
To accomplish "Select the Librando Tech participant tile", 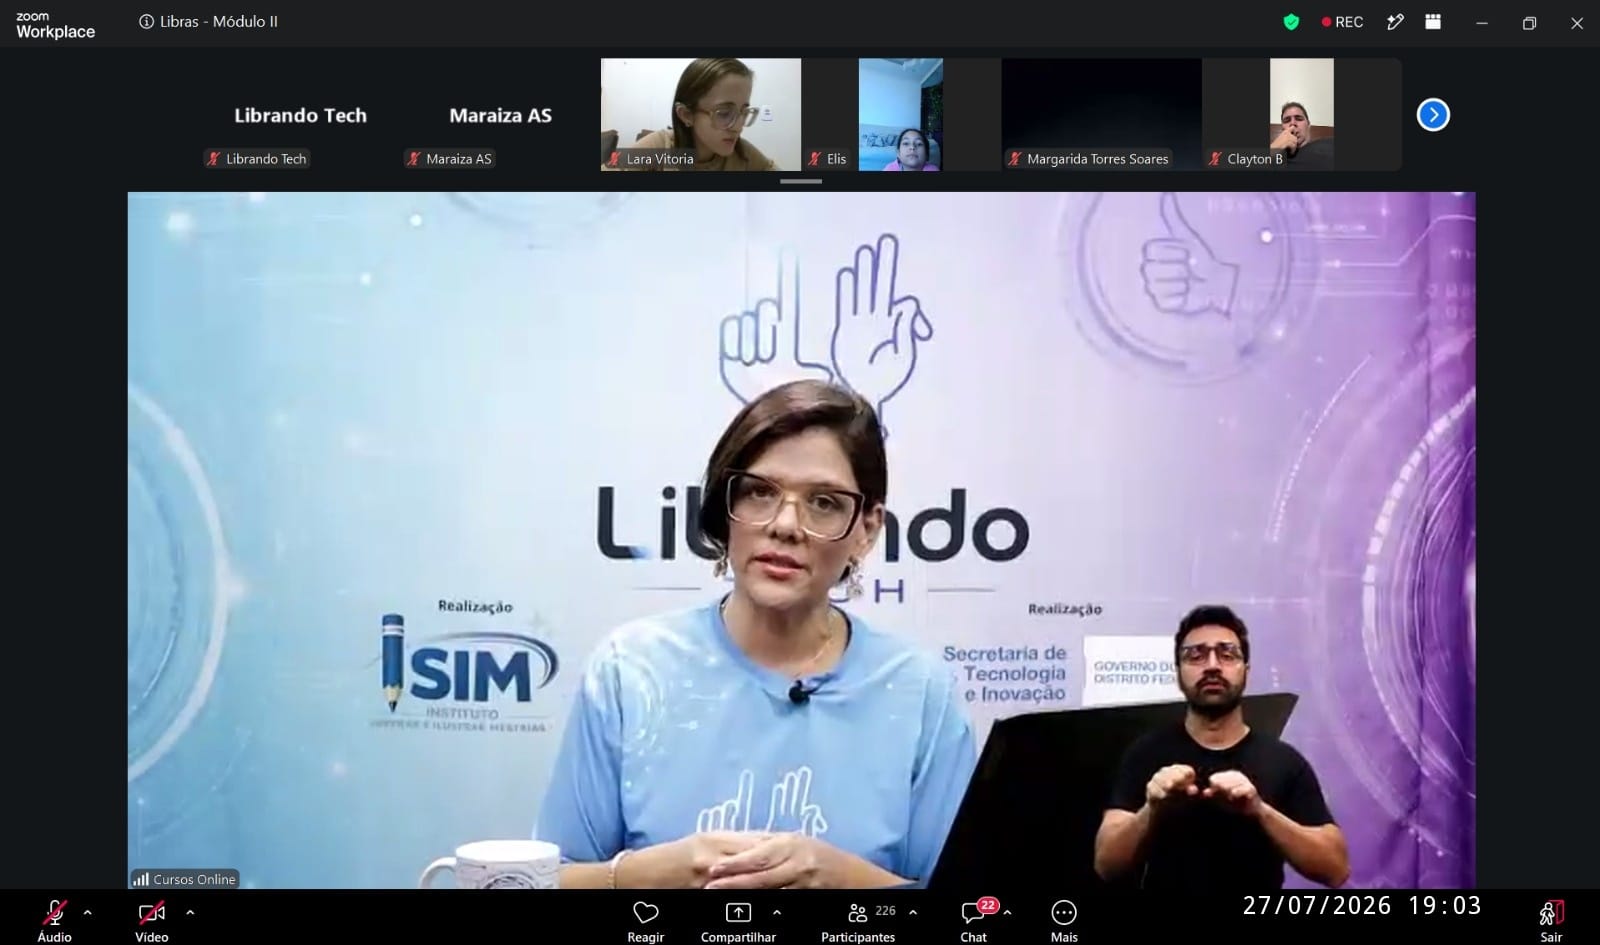I will pyautogui.click(x=300, y=114).
